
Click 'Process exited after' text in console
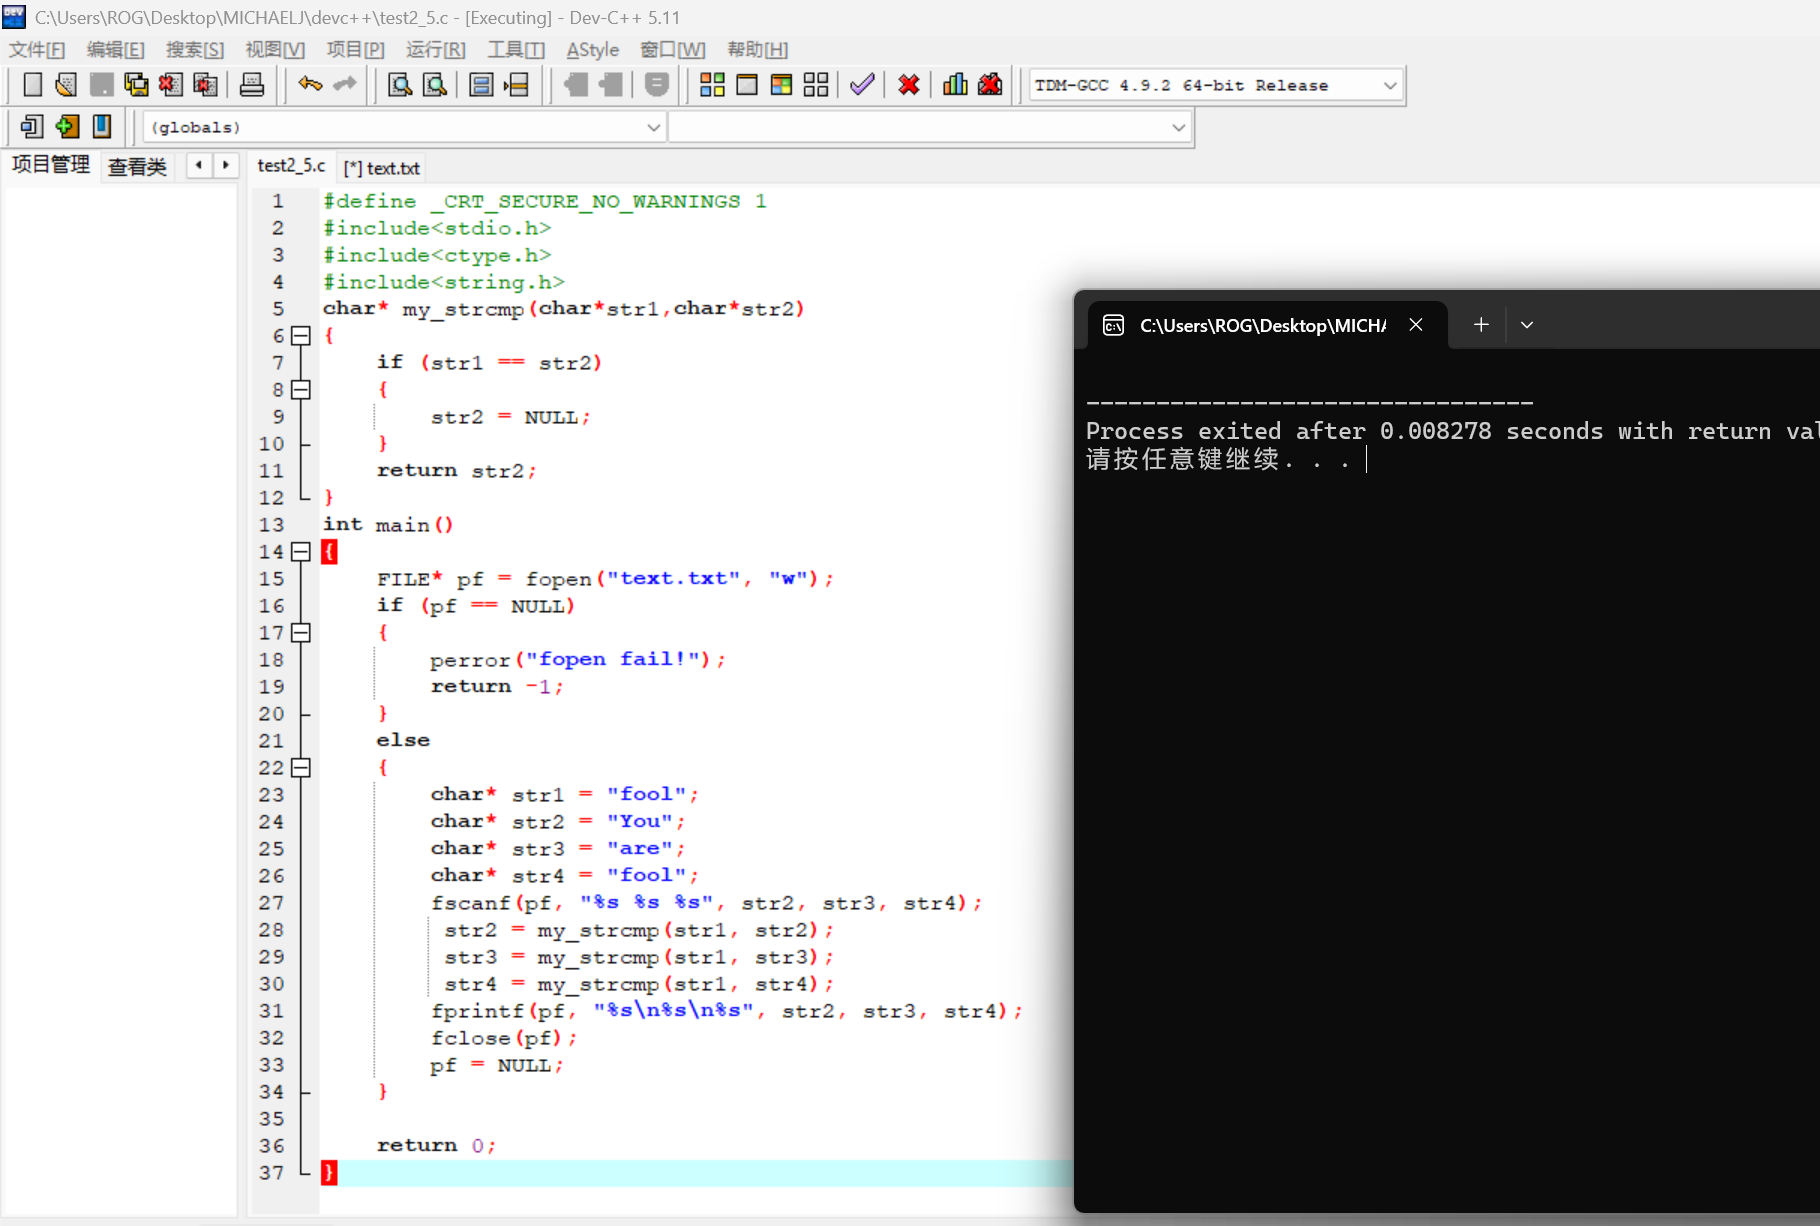(x=1226, y=431)
